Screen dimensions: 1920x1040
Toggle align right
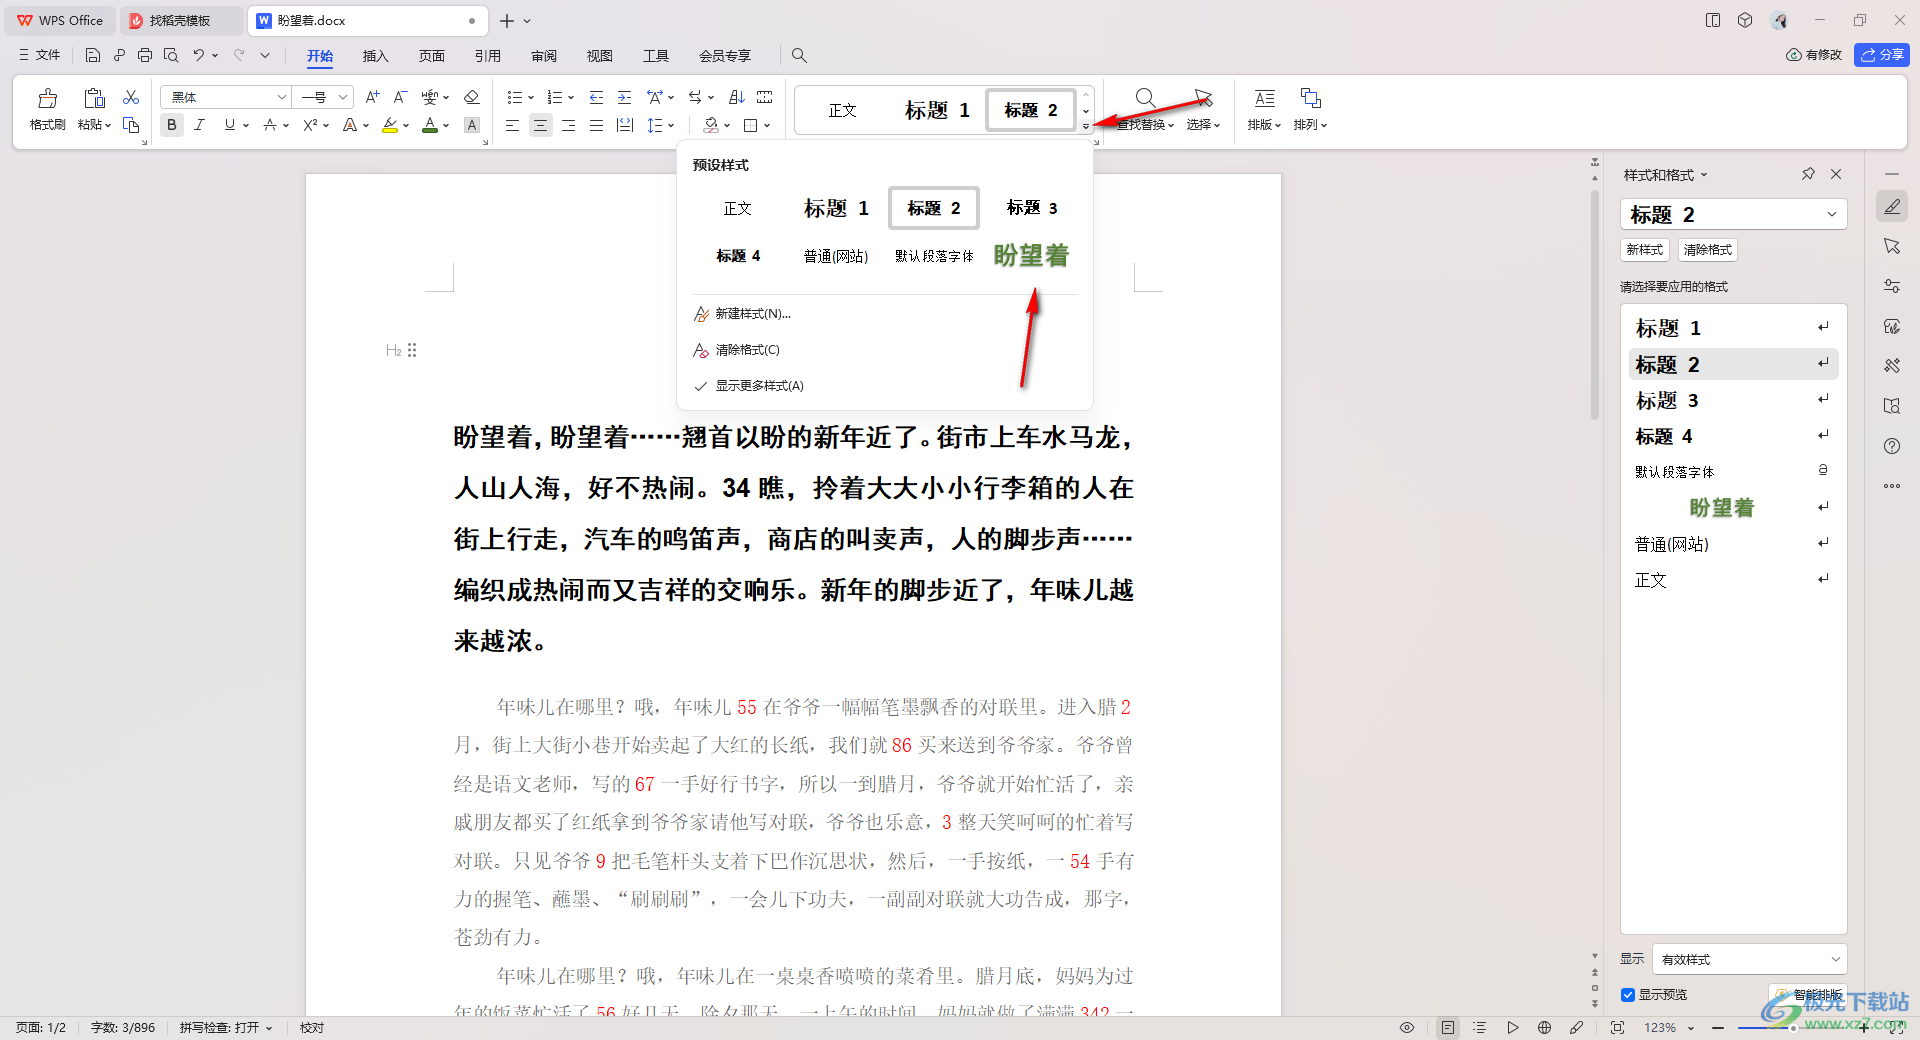(x=569, y=125)
